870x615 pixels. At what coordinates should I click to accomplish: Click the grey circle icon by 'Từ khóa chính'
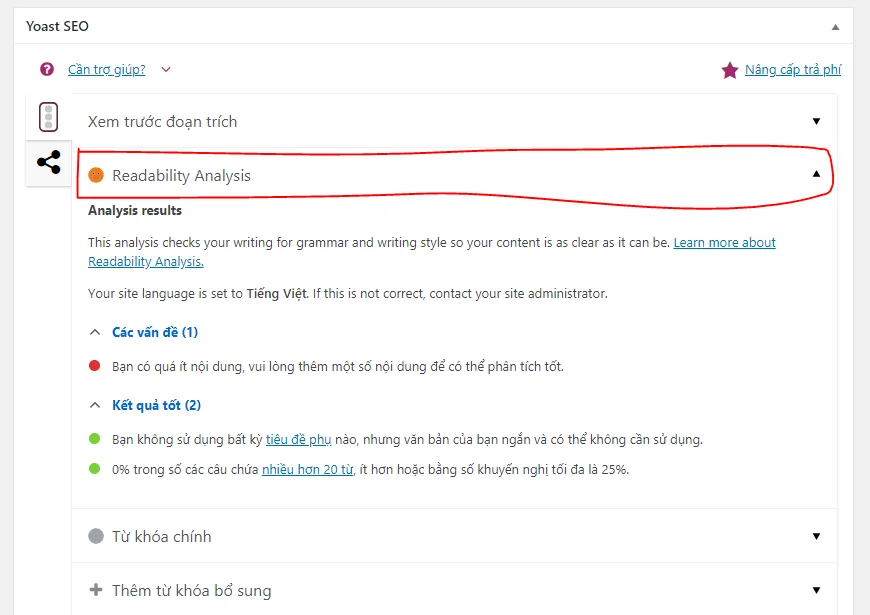coord(96,536)
